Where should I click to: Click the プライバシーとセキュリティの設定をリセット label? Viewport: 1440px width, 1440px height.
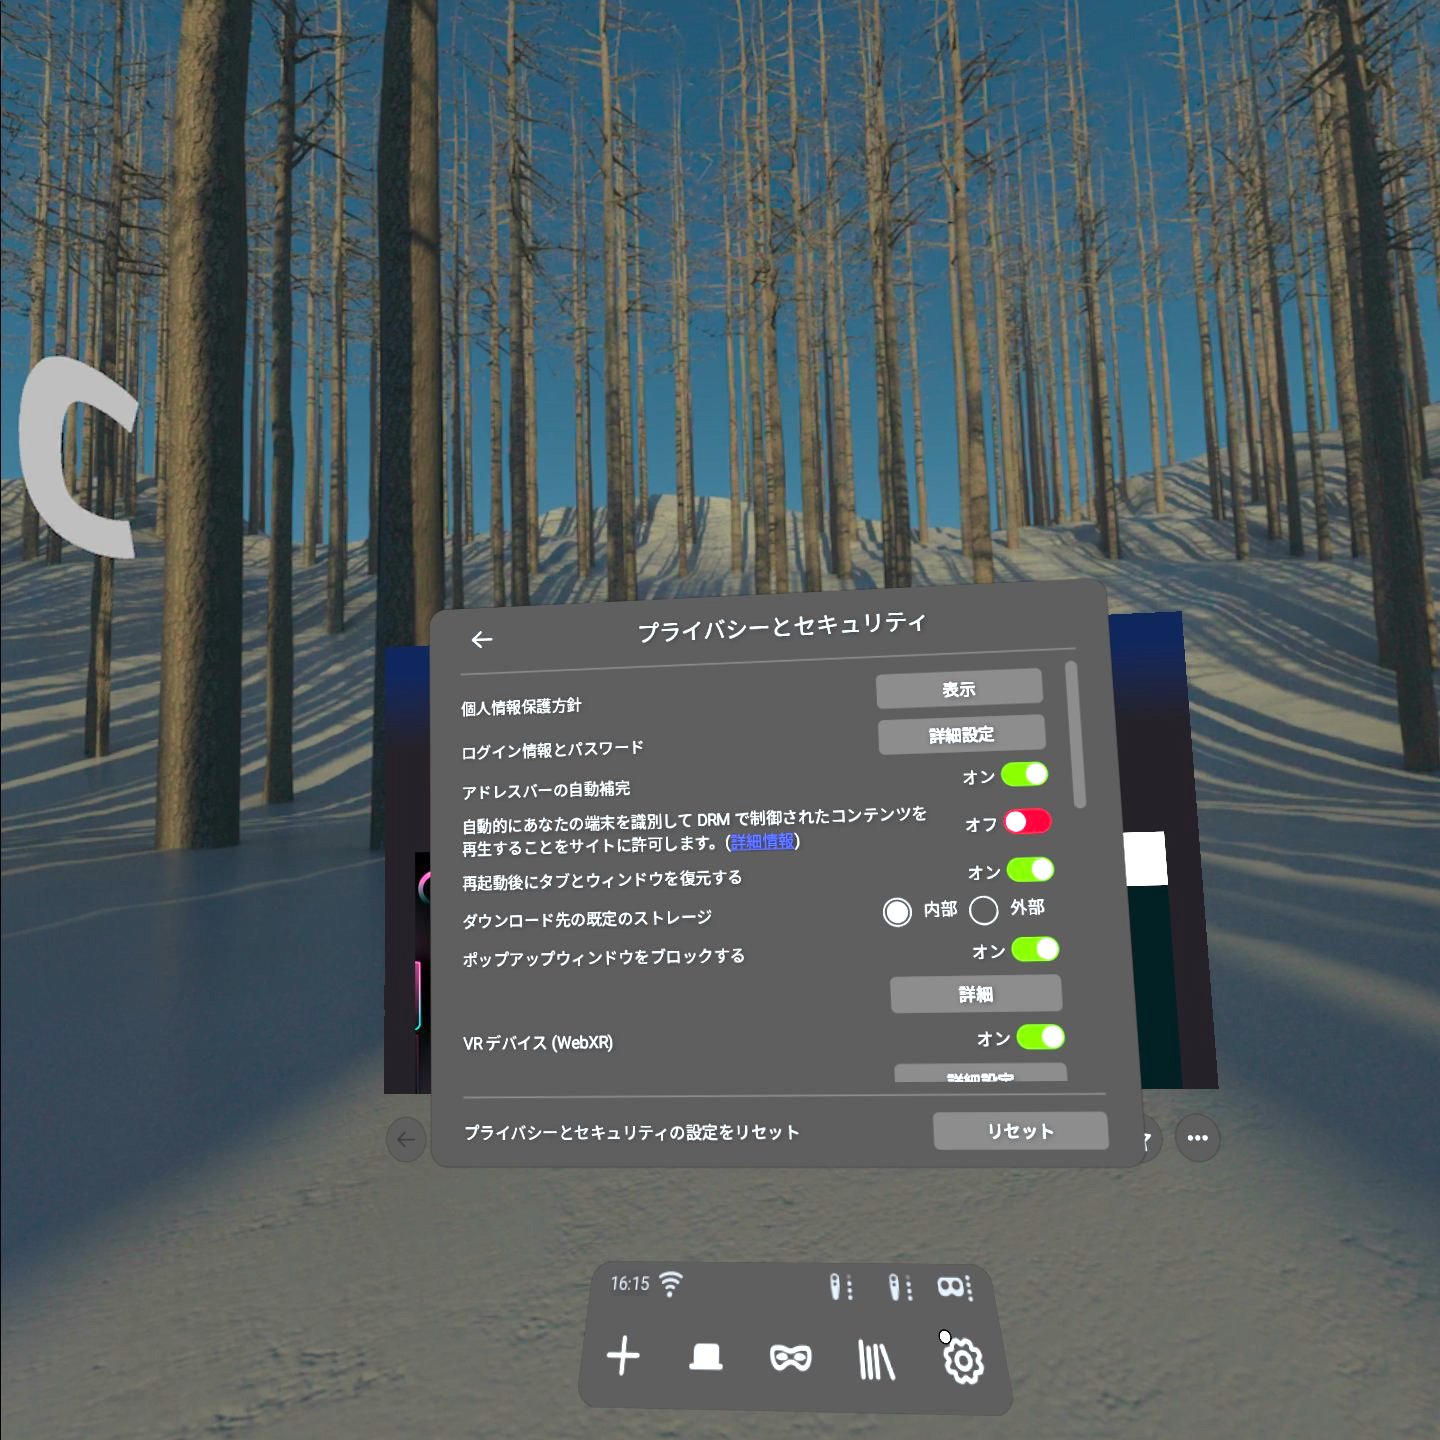632,1132
